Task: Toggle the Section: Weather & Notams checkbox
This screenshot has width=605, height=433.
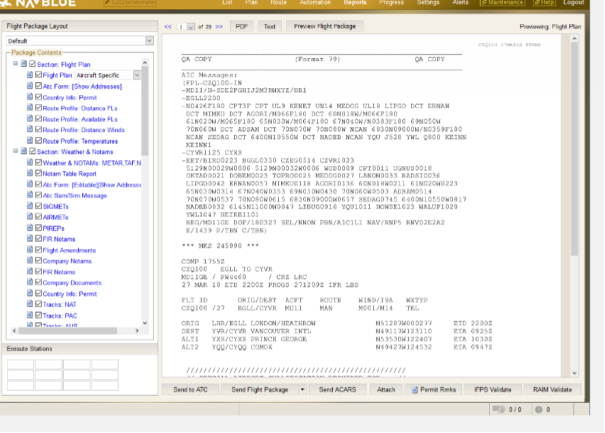Action: (32, 151)
